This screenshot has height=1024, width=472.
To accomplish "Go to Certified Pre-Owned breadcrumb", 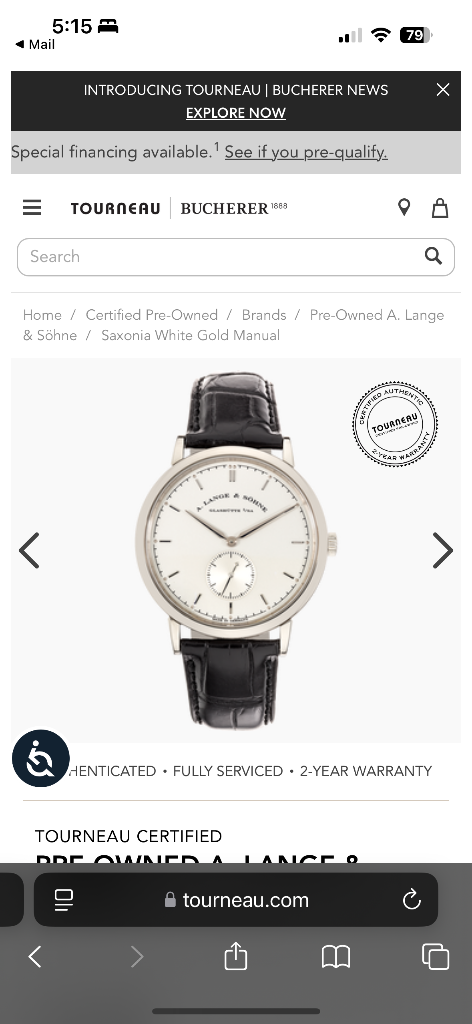I will (151, 315).
